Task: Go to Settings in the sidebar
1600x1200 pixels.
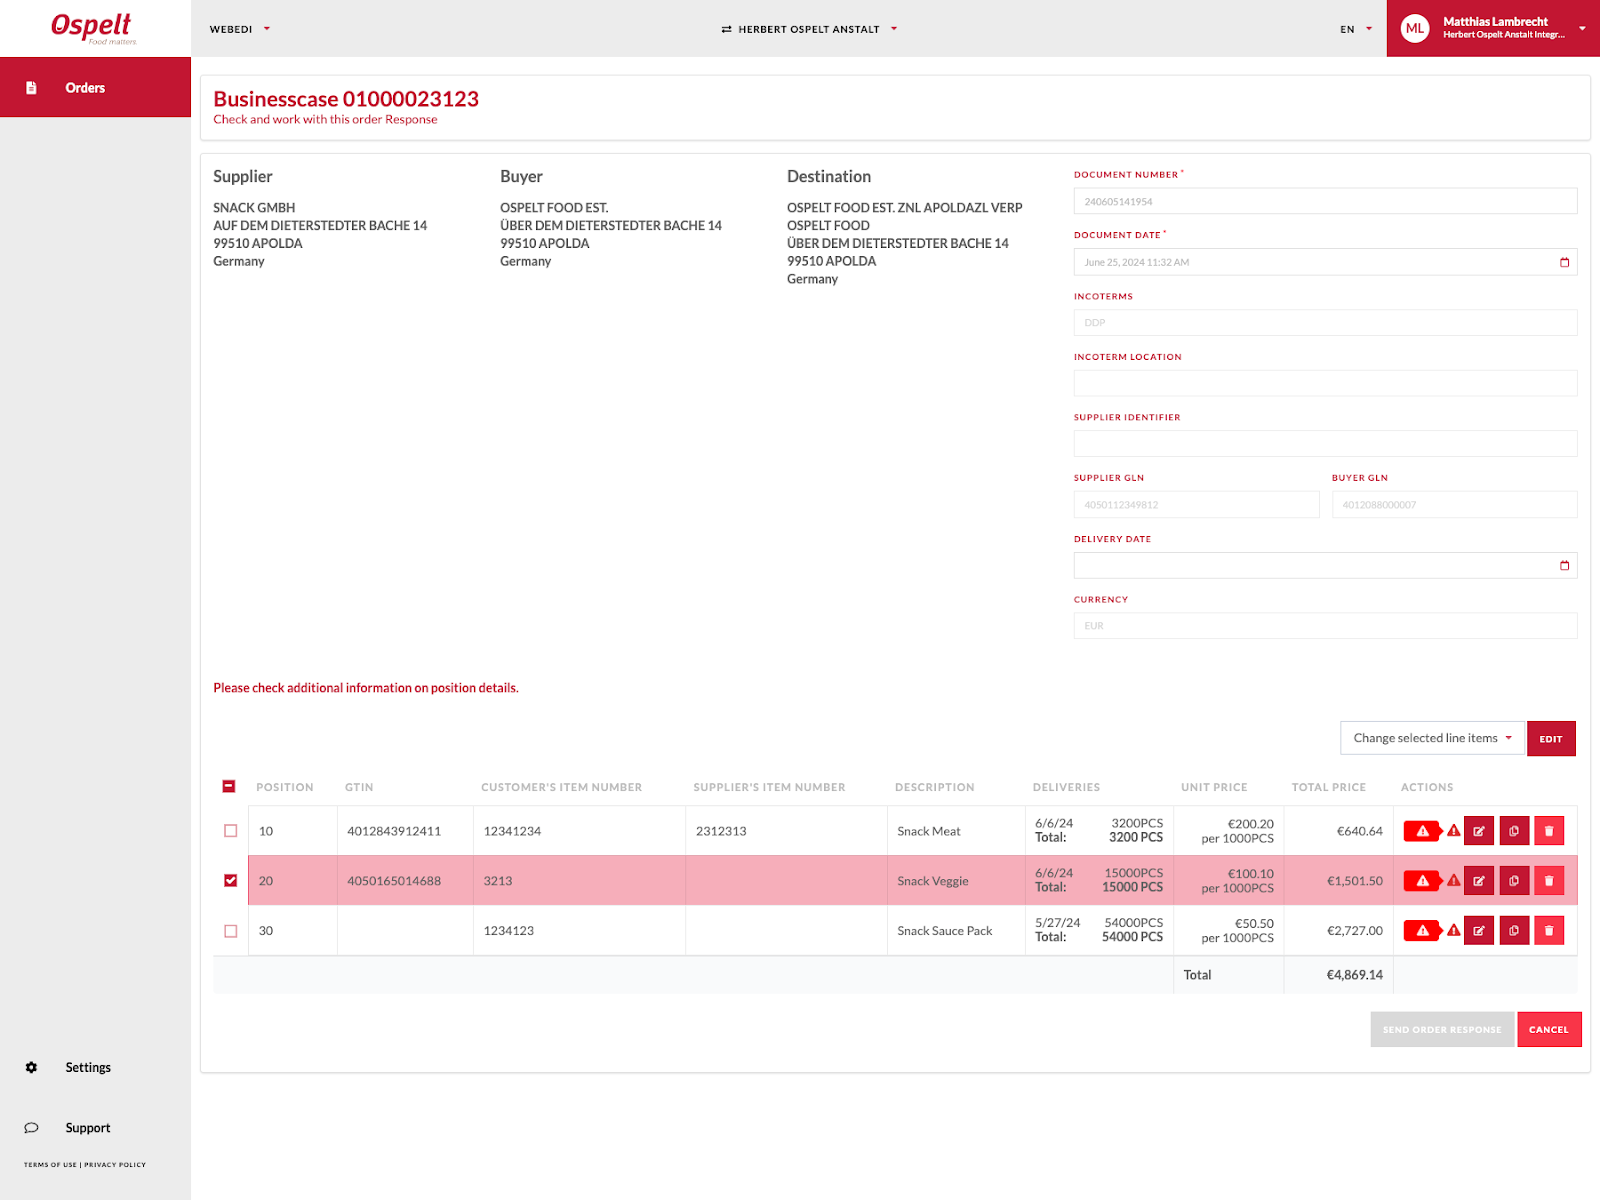Action: coord(88,1068)
